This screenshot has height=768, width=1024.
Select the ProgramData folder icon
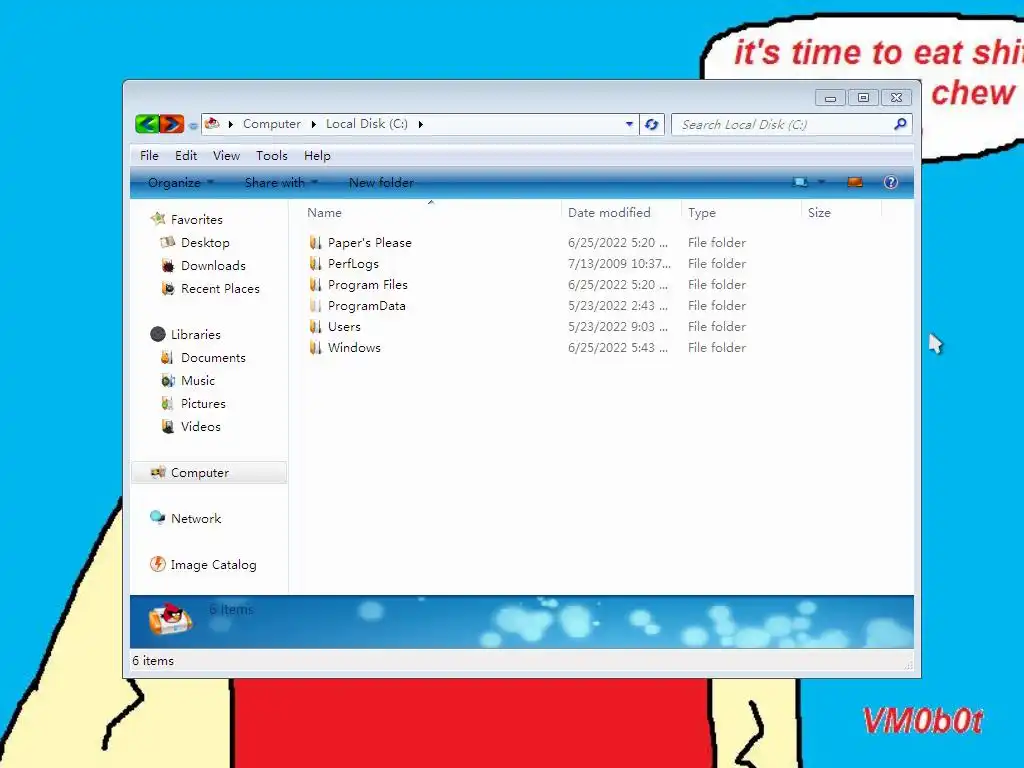tap(316, 306)
